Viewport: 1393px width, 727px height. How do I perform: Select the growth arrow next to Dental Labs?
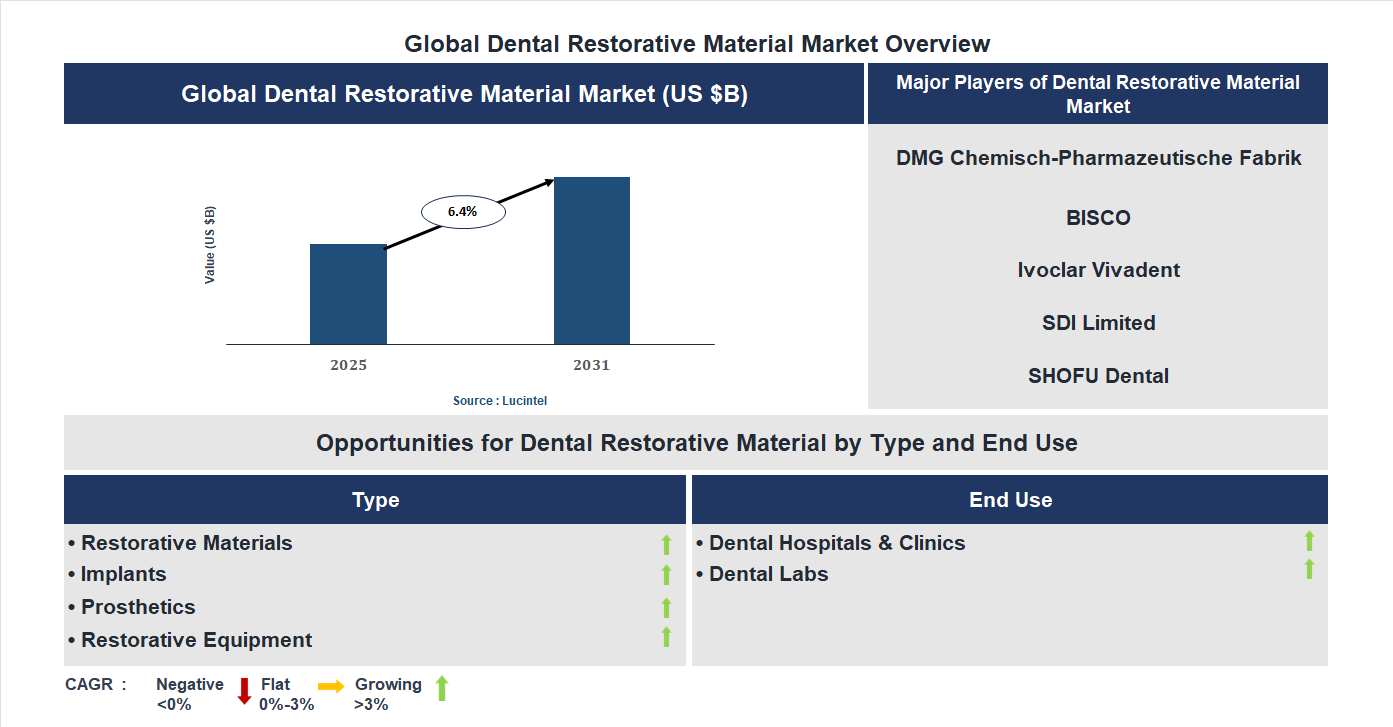click(x=1308, y=569)
